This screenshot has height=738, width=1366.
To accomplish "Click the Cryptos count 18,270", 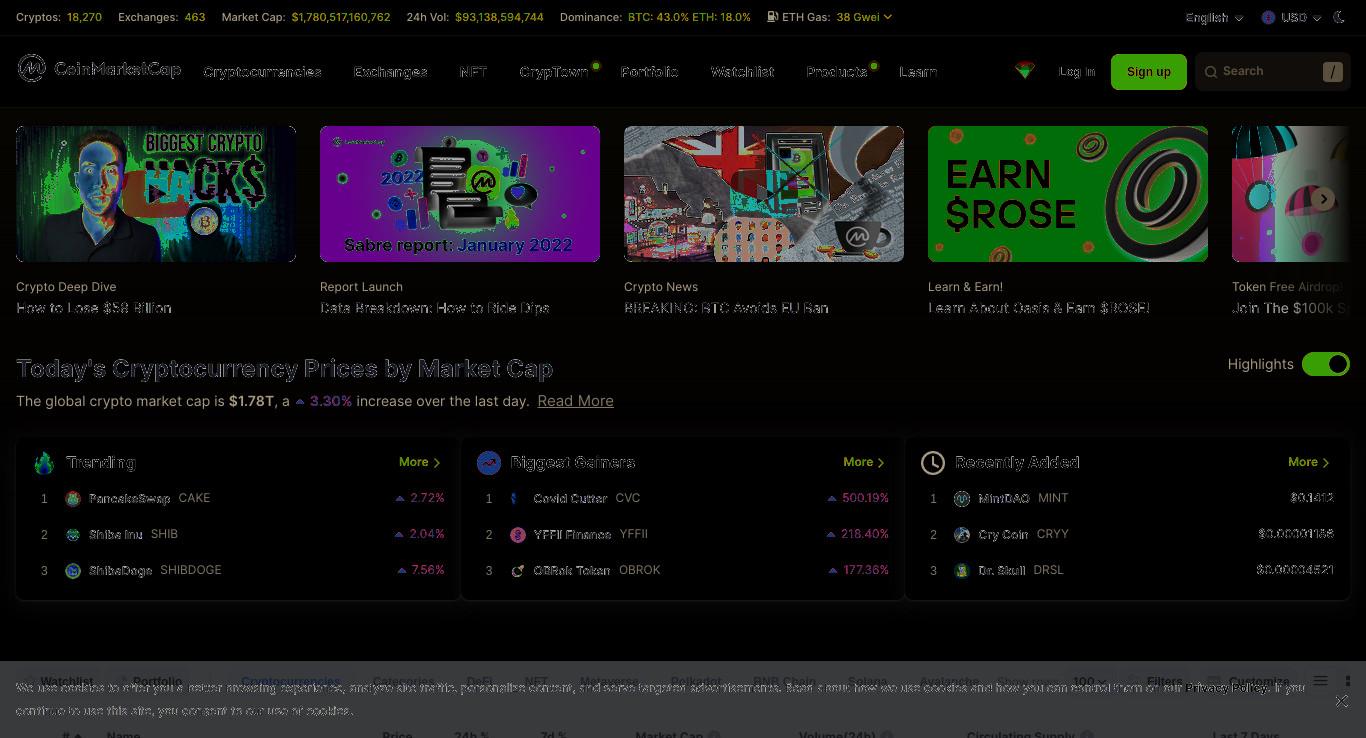I will [84, 17].
